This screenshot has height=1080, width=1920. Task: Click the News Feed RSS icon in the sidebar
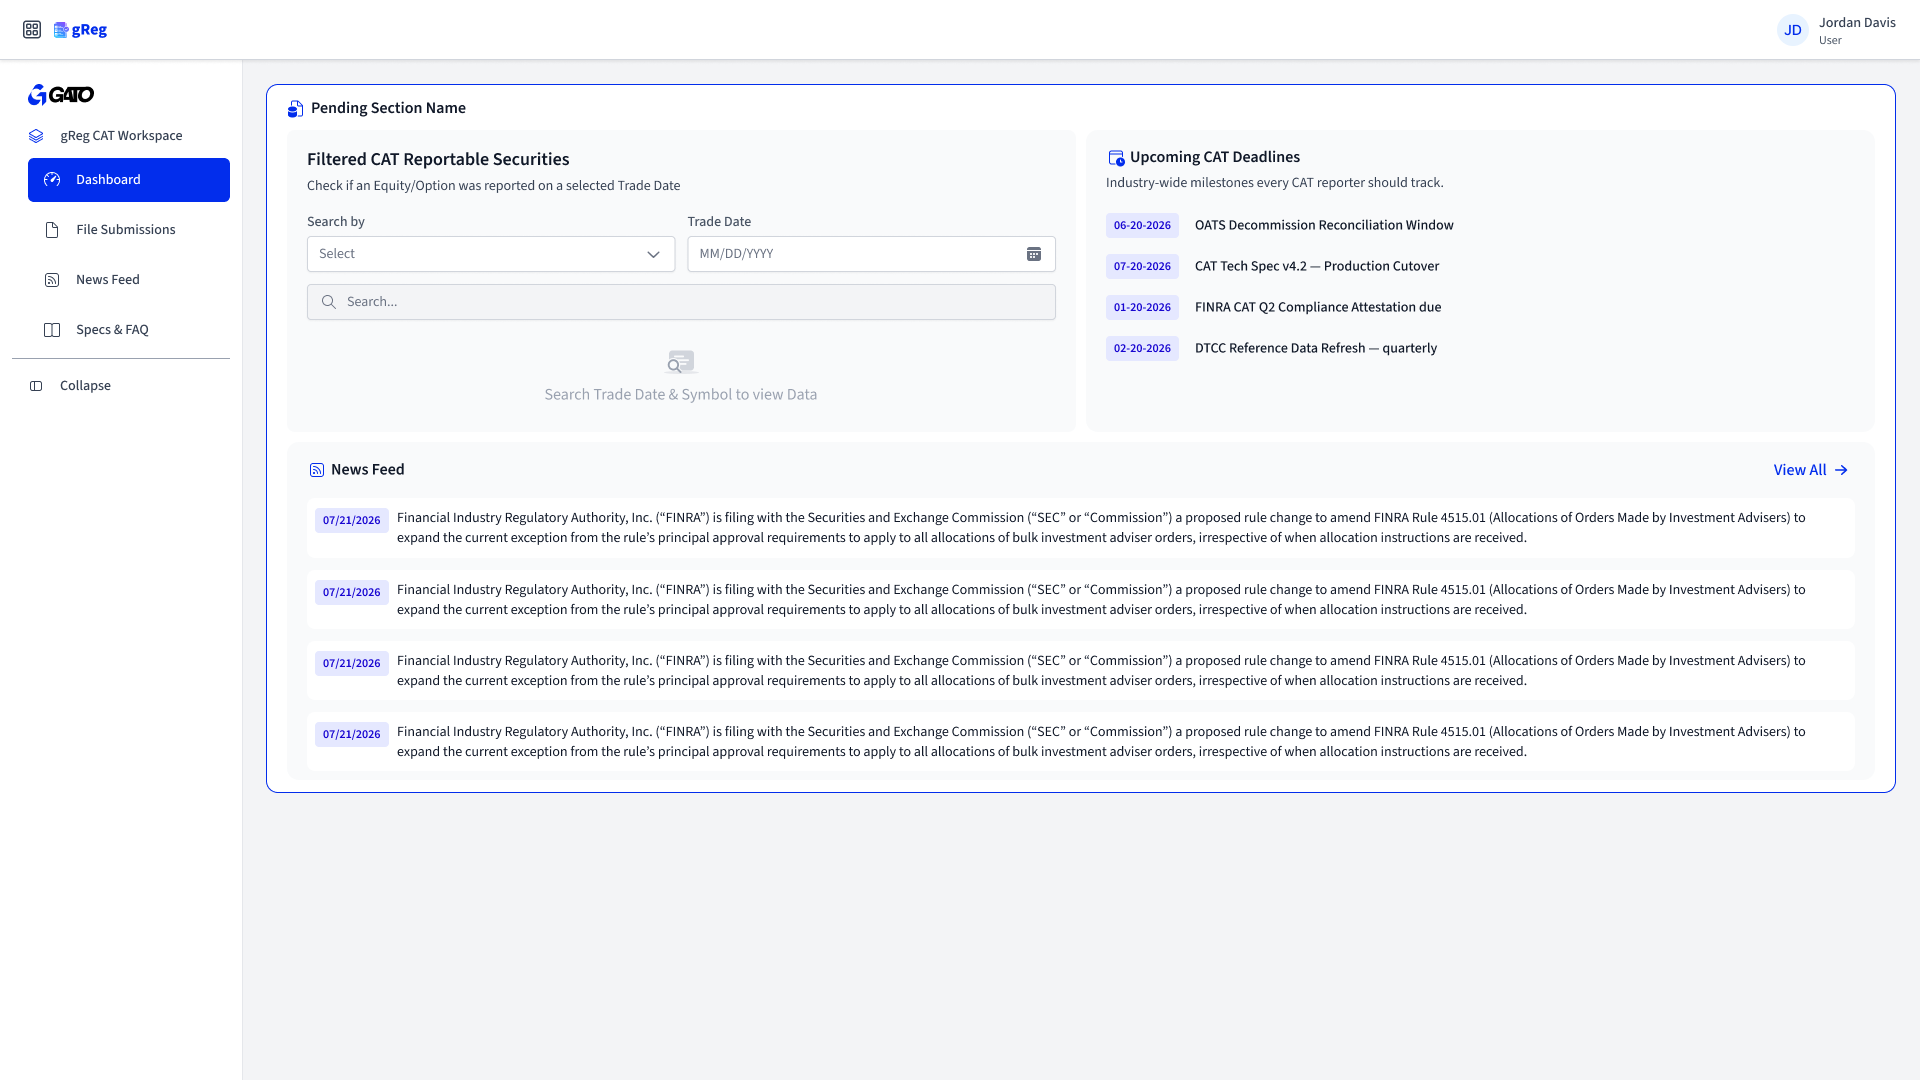pyautogui.click(x=52, y=280)
